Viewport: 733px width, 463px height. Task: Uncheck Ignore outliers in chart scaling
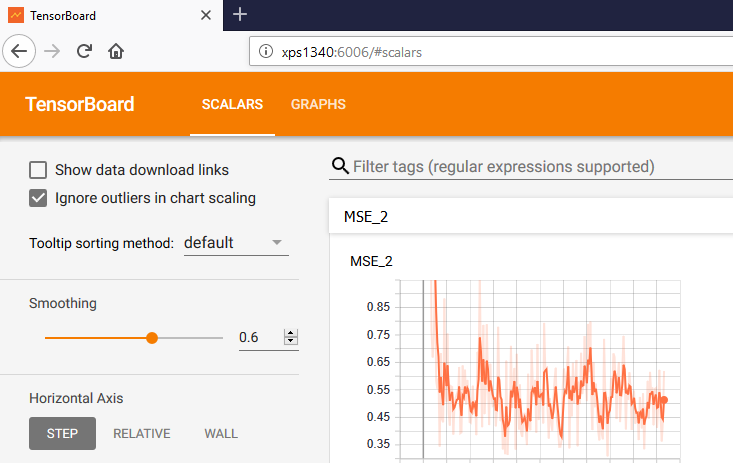pyautogui.click(x=38, y=198)
